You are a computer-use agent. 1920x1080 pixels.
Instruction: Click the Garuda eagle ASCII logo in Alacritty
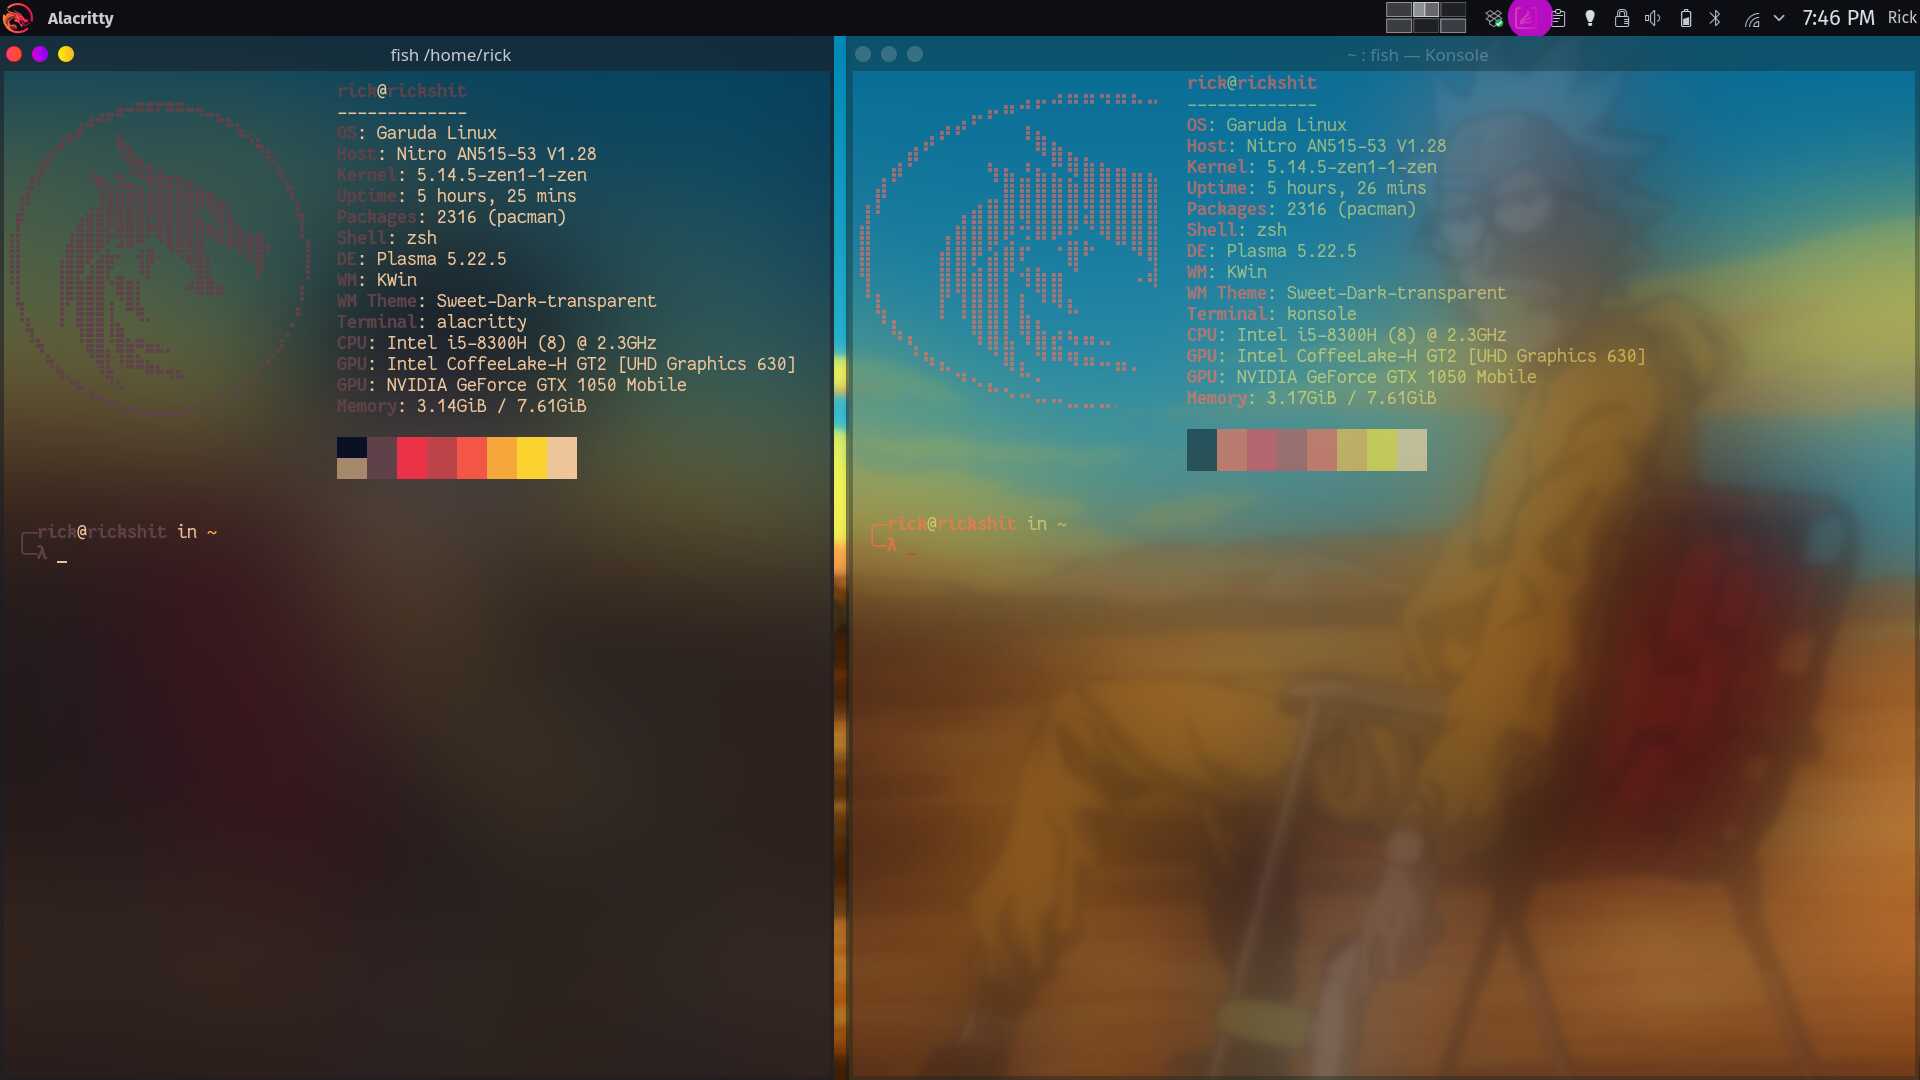pos(160,258)
